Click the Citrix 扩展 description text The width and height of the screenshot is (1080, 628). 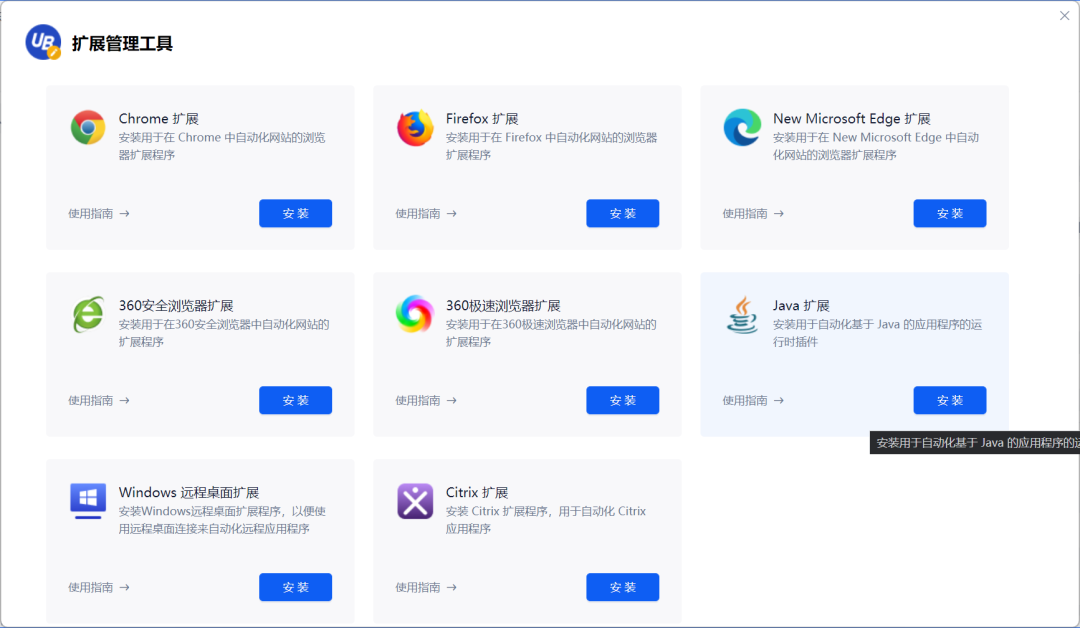546,520
